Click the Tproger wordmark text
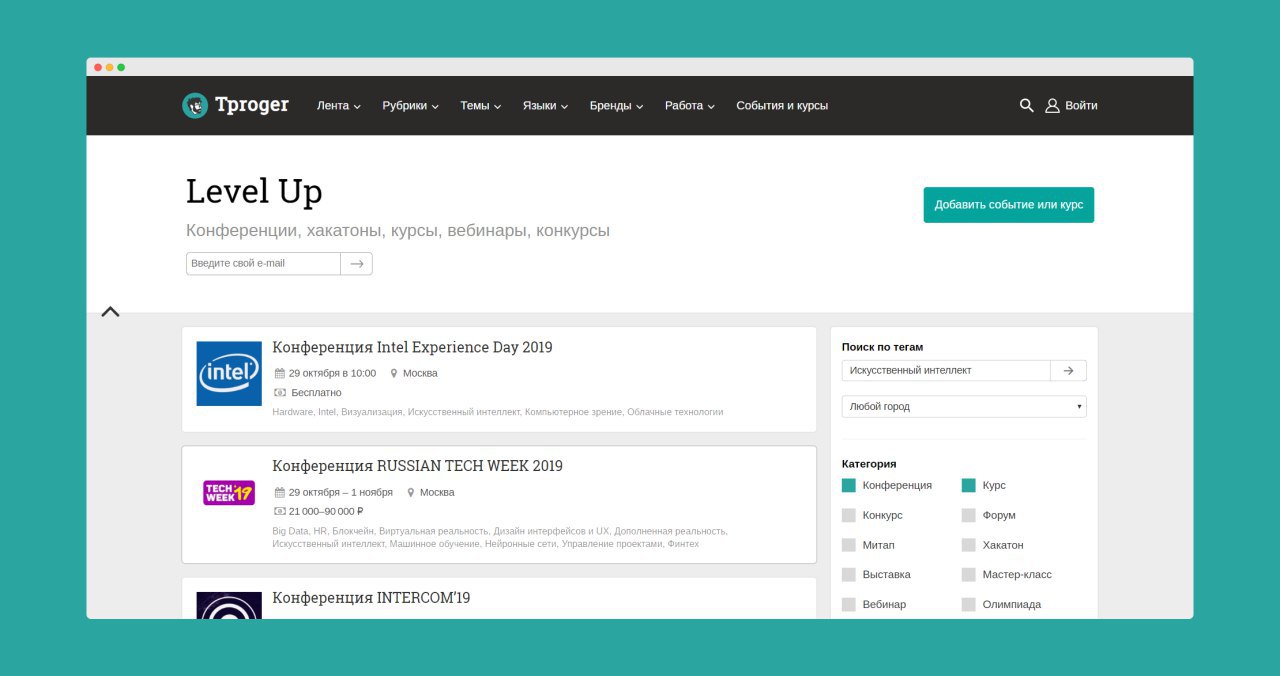 [252, 105]
